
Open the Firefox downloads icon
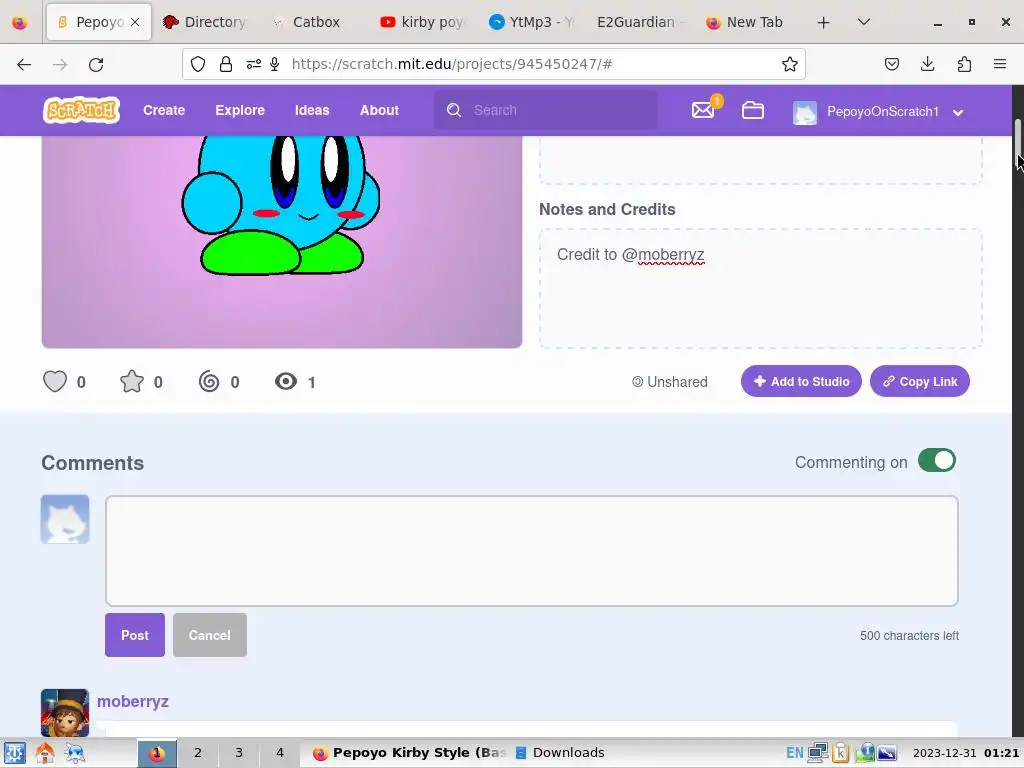(927, 64)
